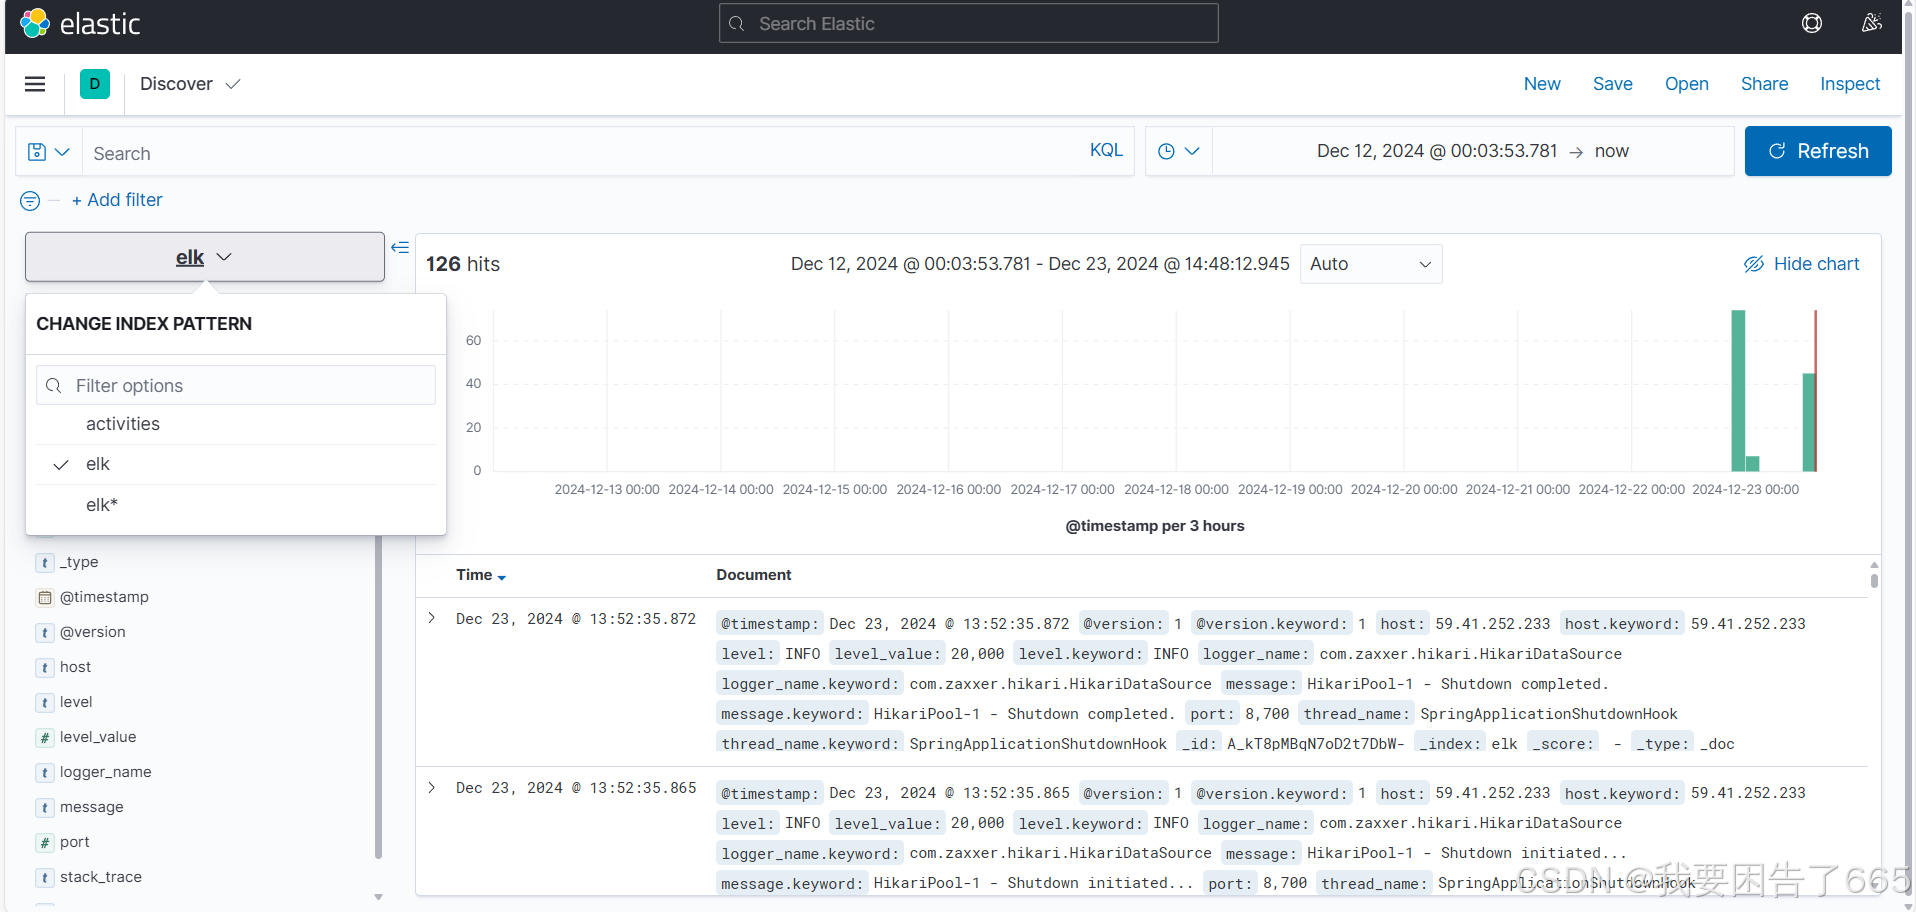
Task: Switch to Inspect in the top menu
Action: coord(1849,84)
